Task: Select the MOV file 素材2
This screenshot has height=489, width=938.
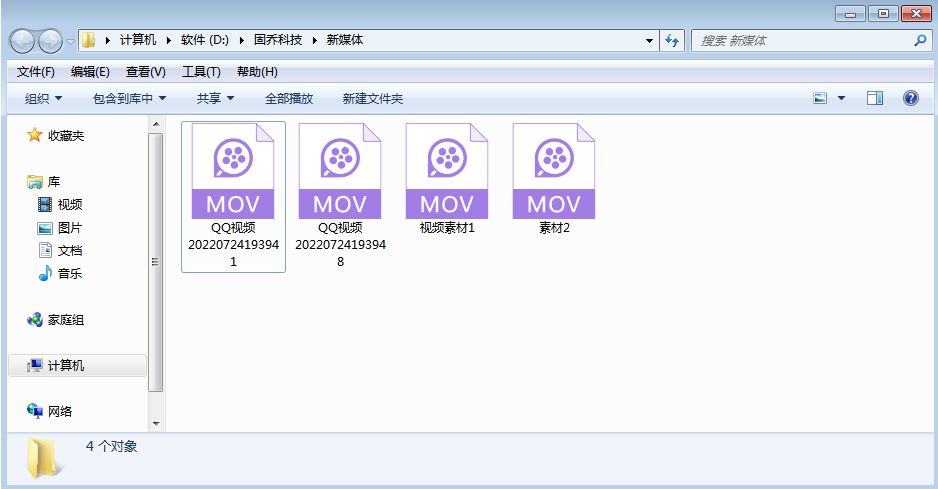Action: point(554,179)
